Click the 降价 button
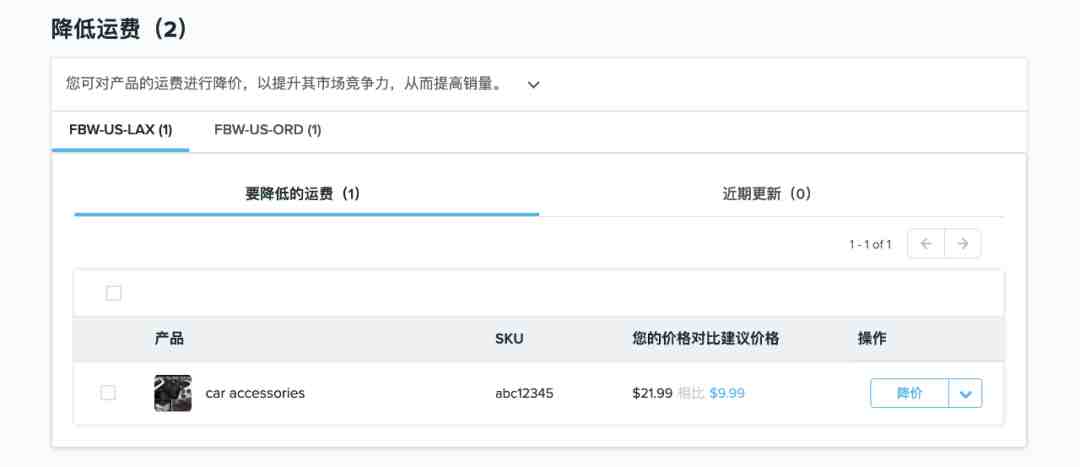The width and height of the screenshot is (1080, 467). (909, 394)
